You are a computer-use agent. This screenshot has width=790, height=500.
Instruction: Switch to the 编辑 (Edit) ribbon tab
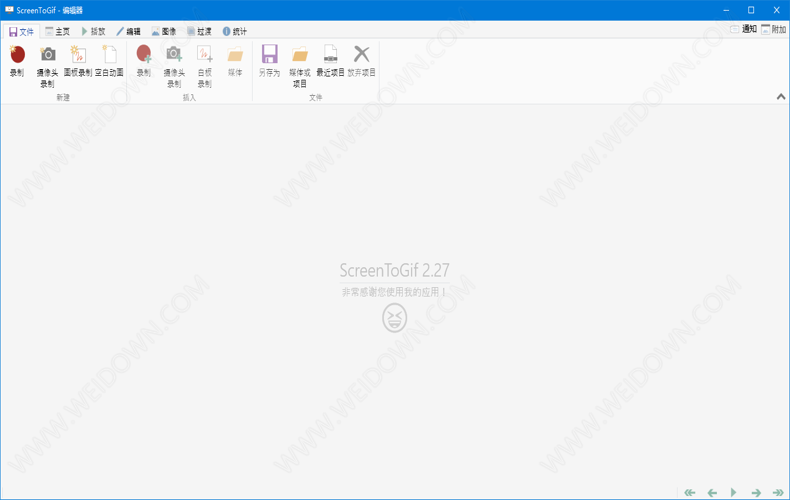128,32
